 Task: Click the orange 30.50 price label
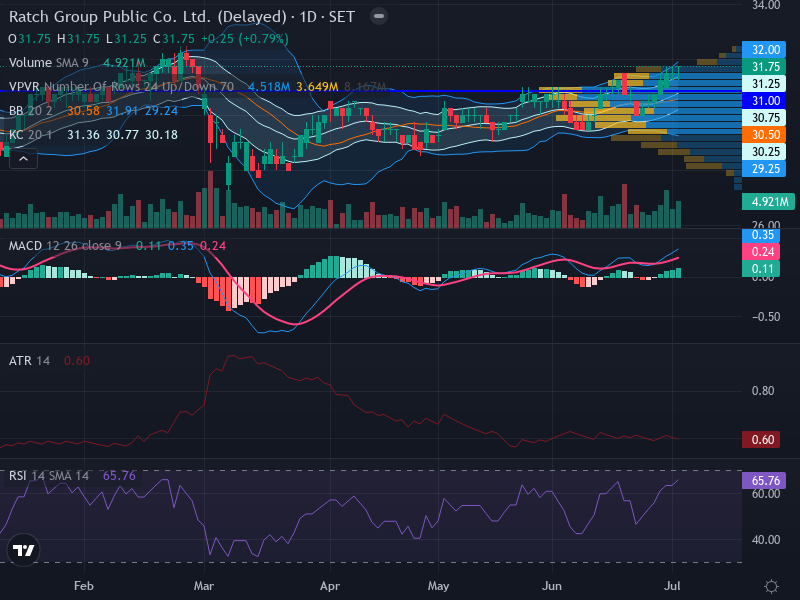(x=764, y=135)
